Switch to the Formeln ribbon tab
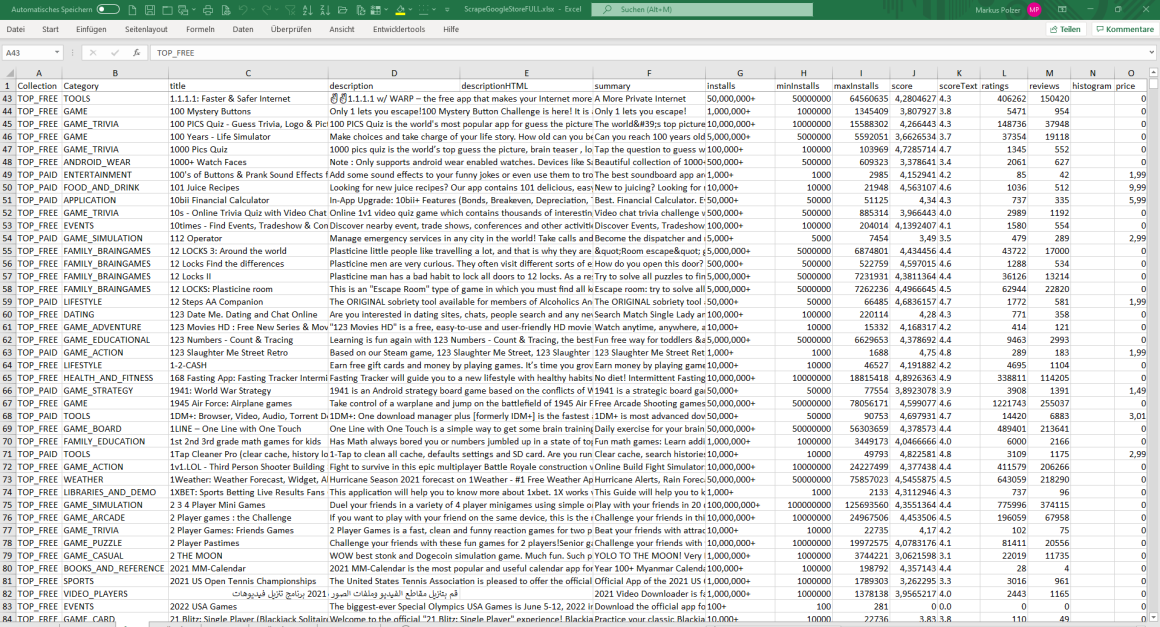The height and width of the screenshot is (627, 1160). (200, 30)
